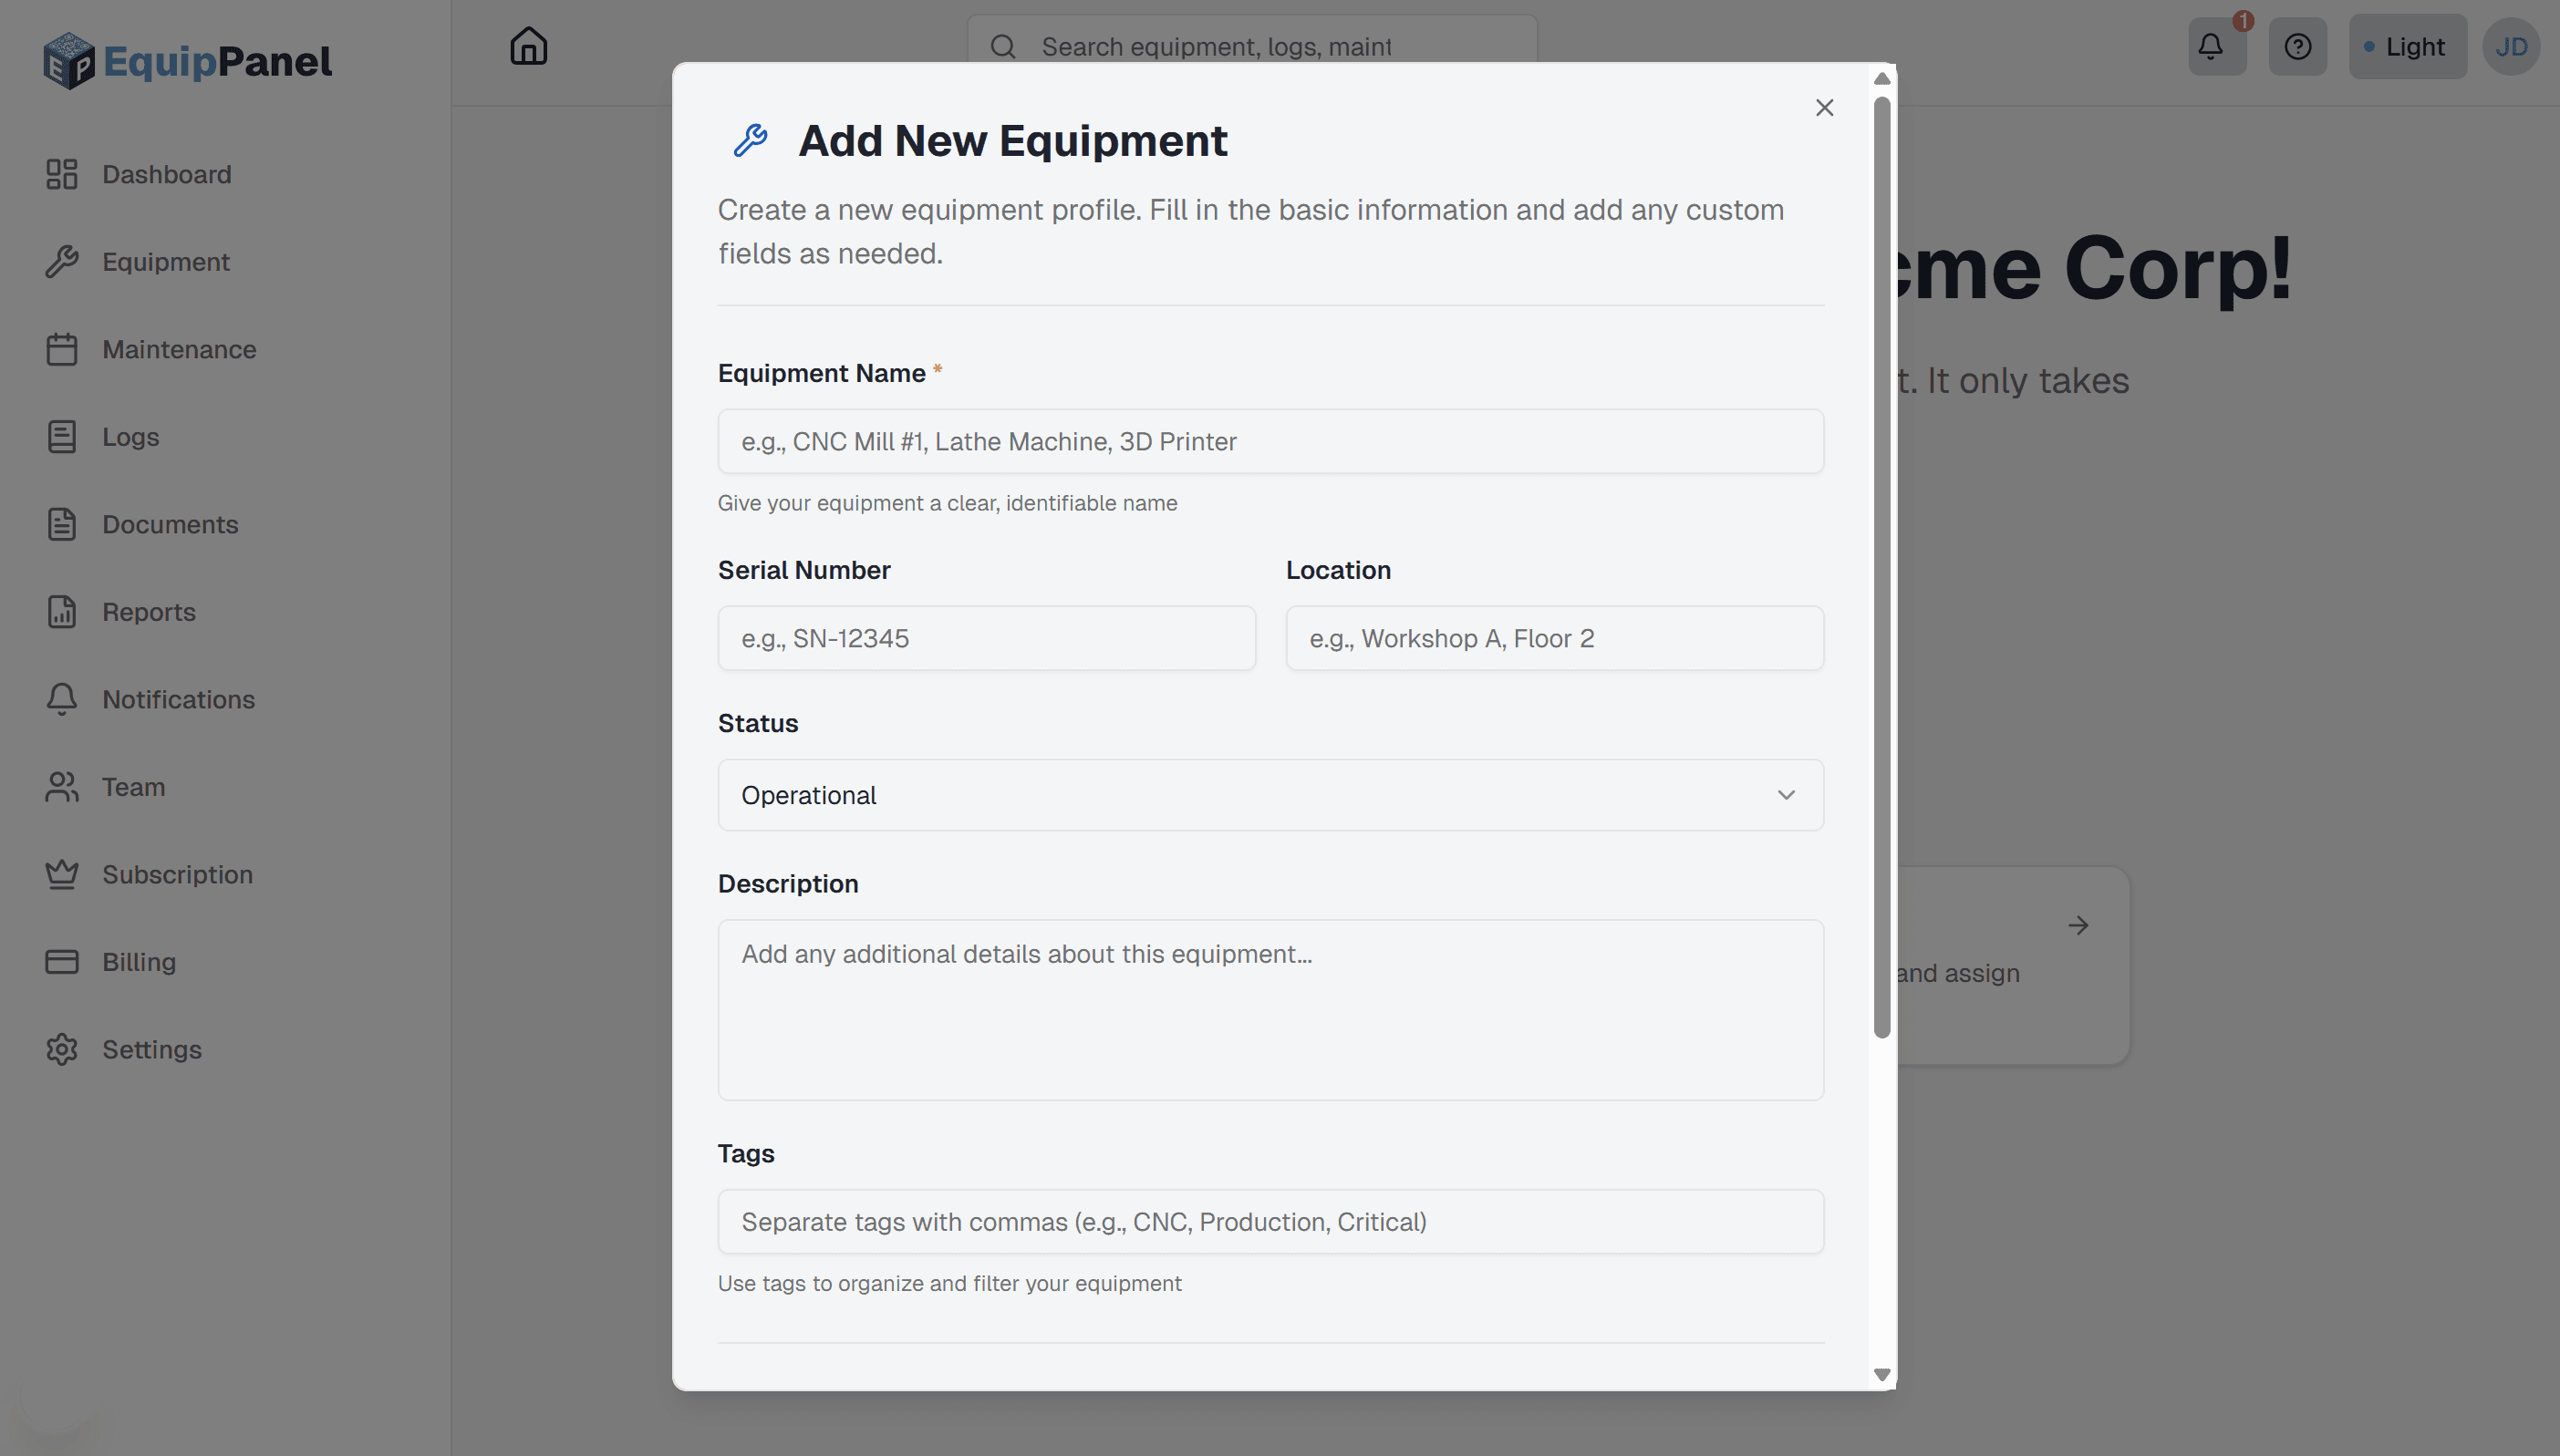Open the Team management page
Viewport: 2560px width, 1456px height.
click(133, 786)
